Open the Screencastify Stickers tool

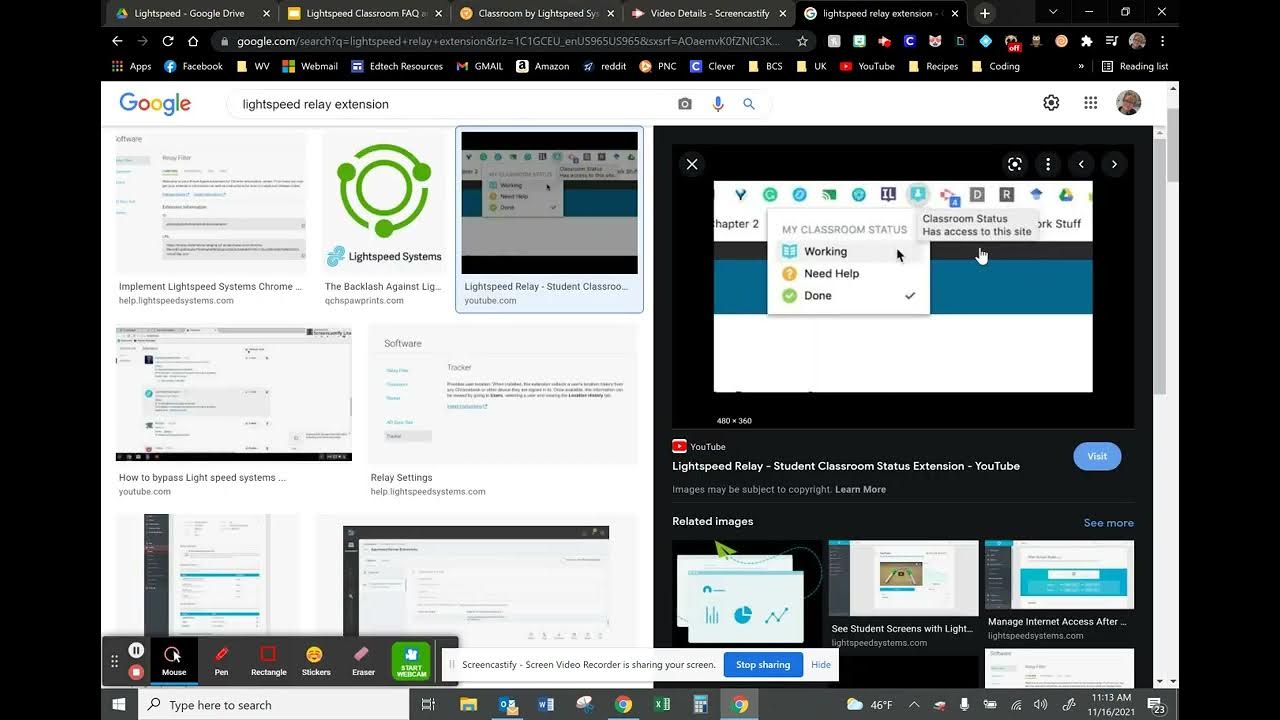[315, 660]
